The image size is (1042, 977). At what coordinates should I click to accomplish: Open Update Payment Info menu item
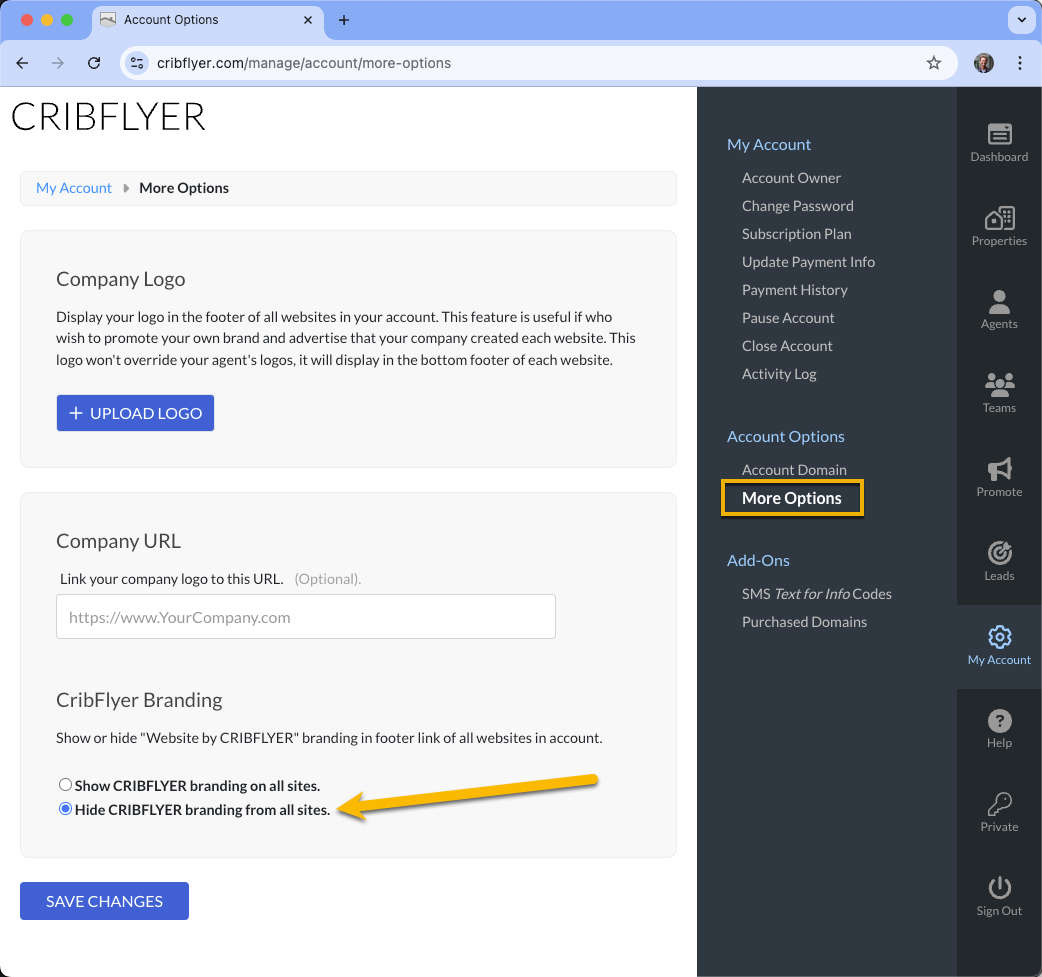click(808, 262)
